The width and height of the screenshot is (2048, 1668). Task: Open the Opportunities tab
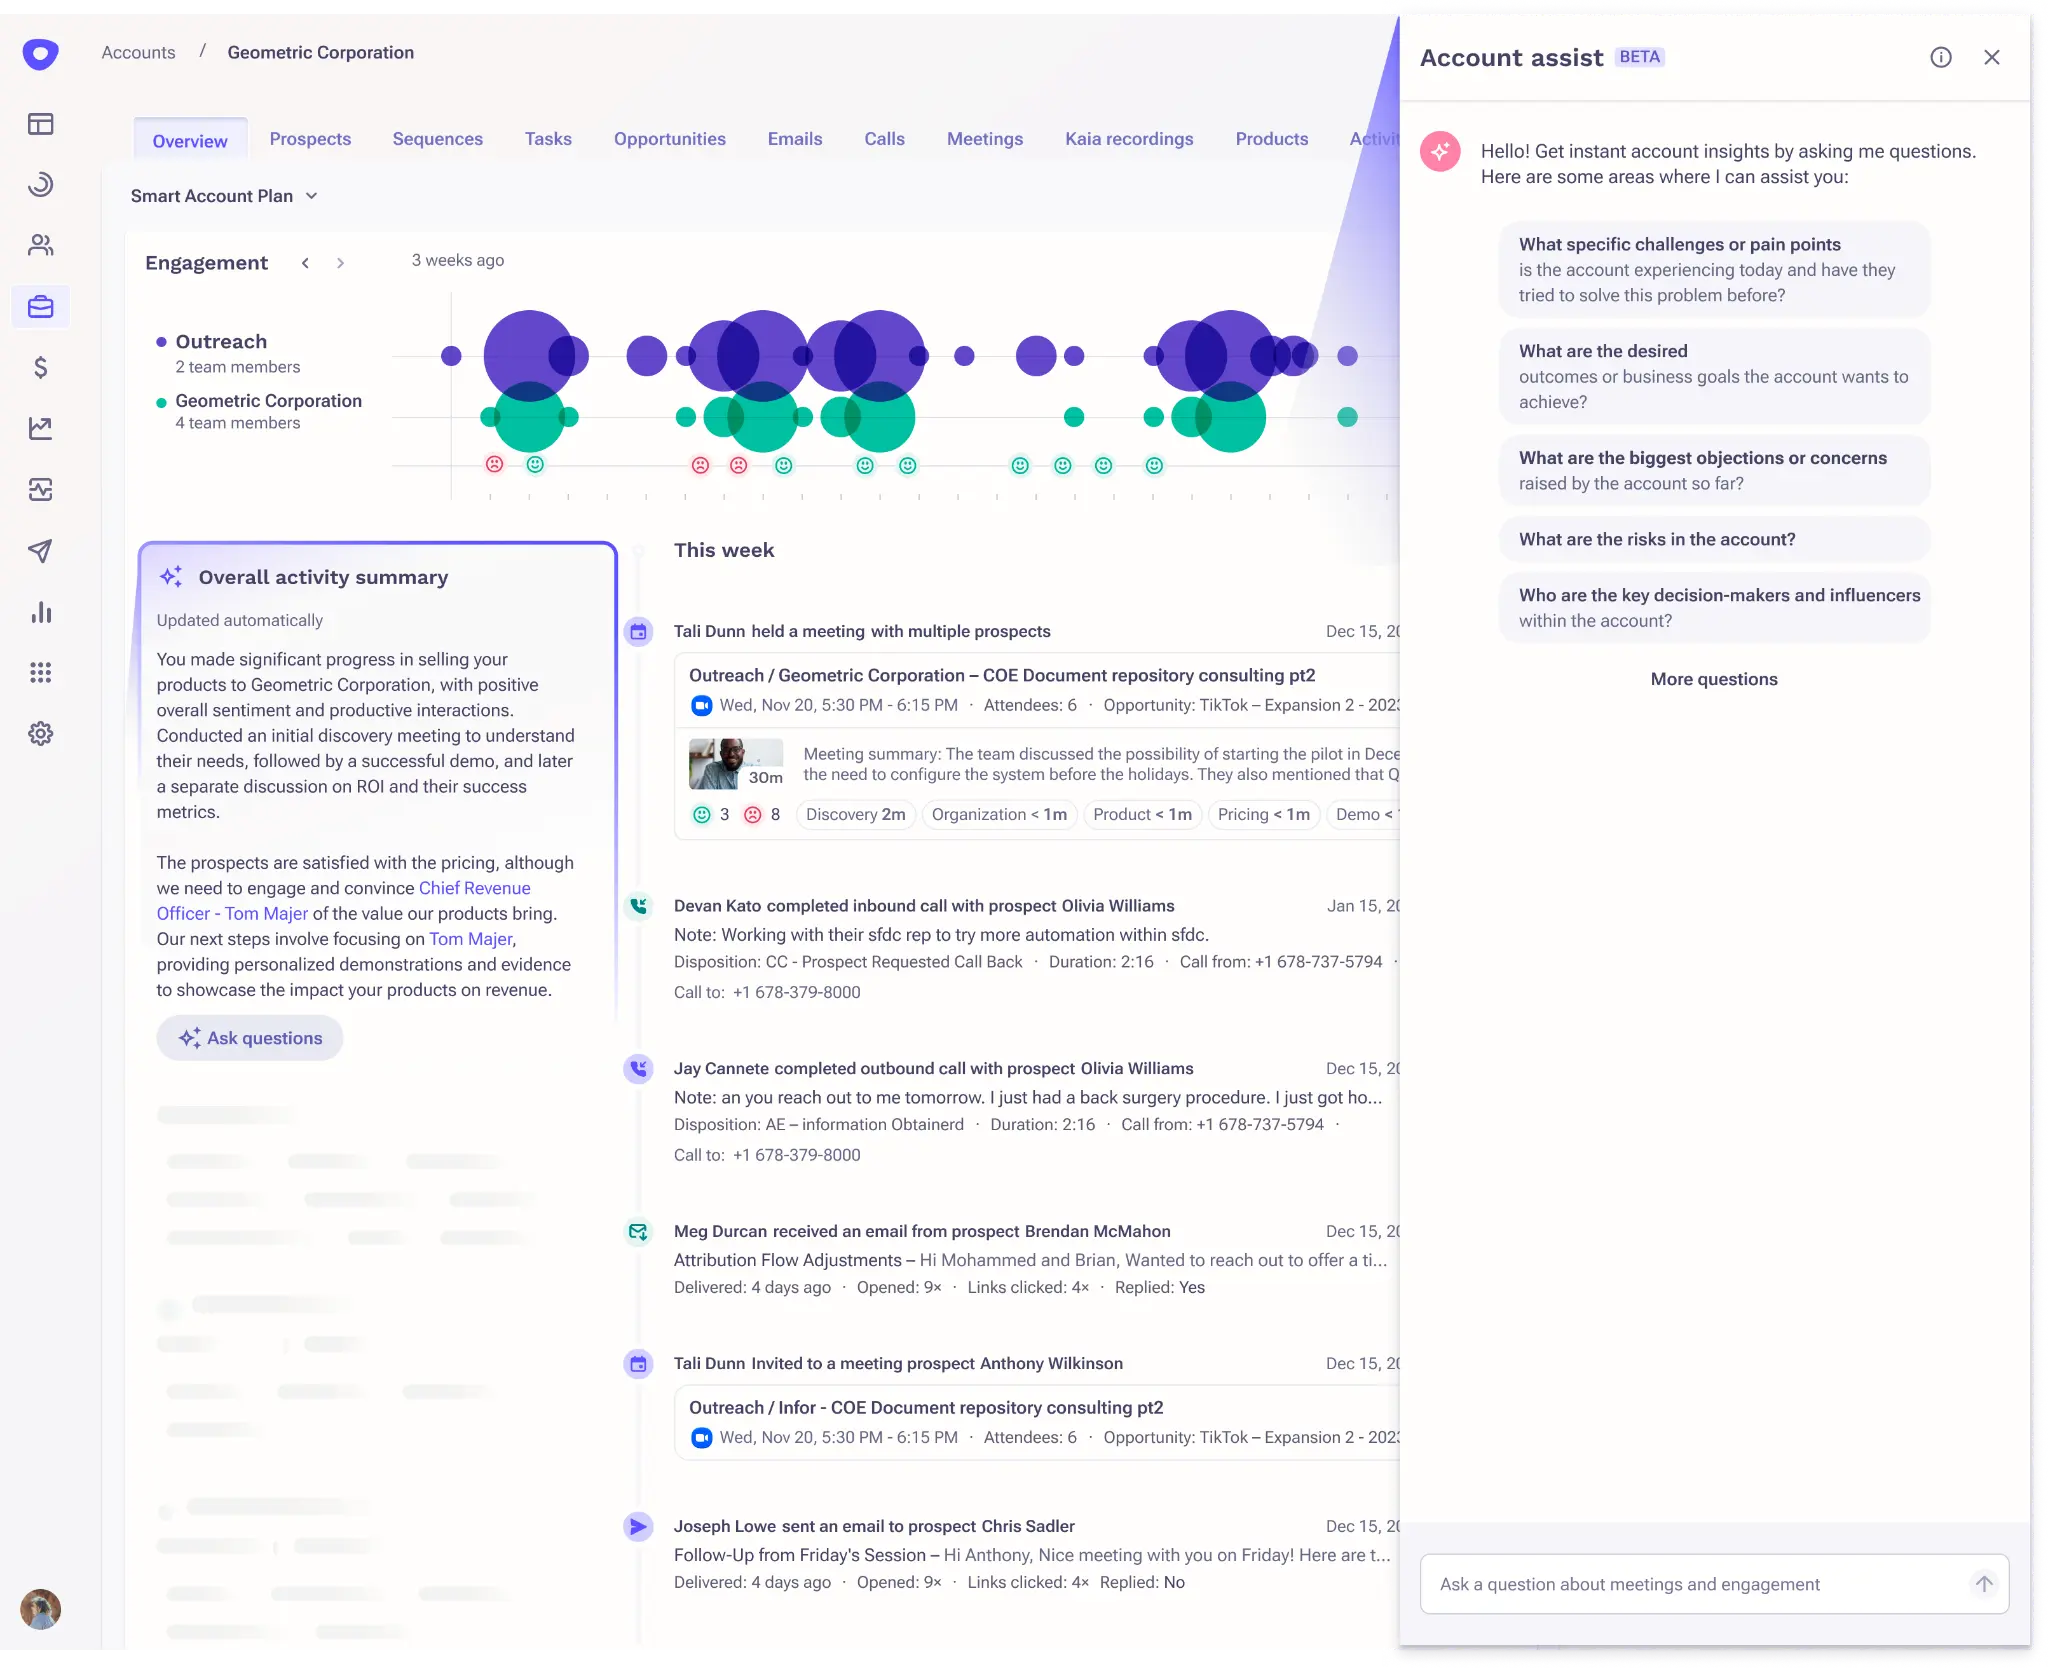(x=669, y=139)
